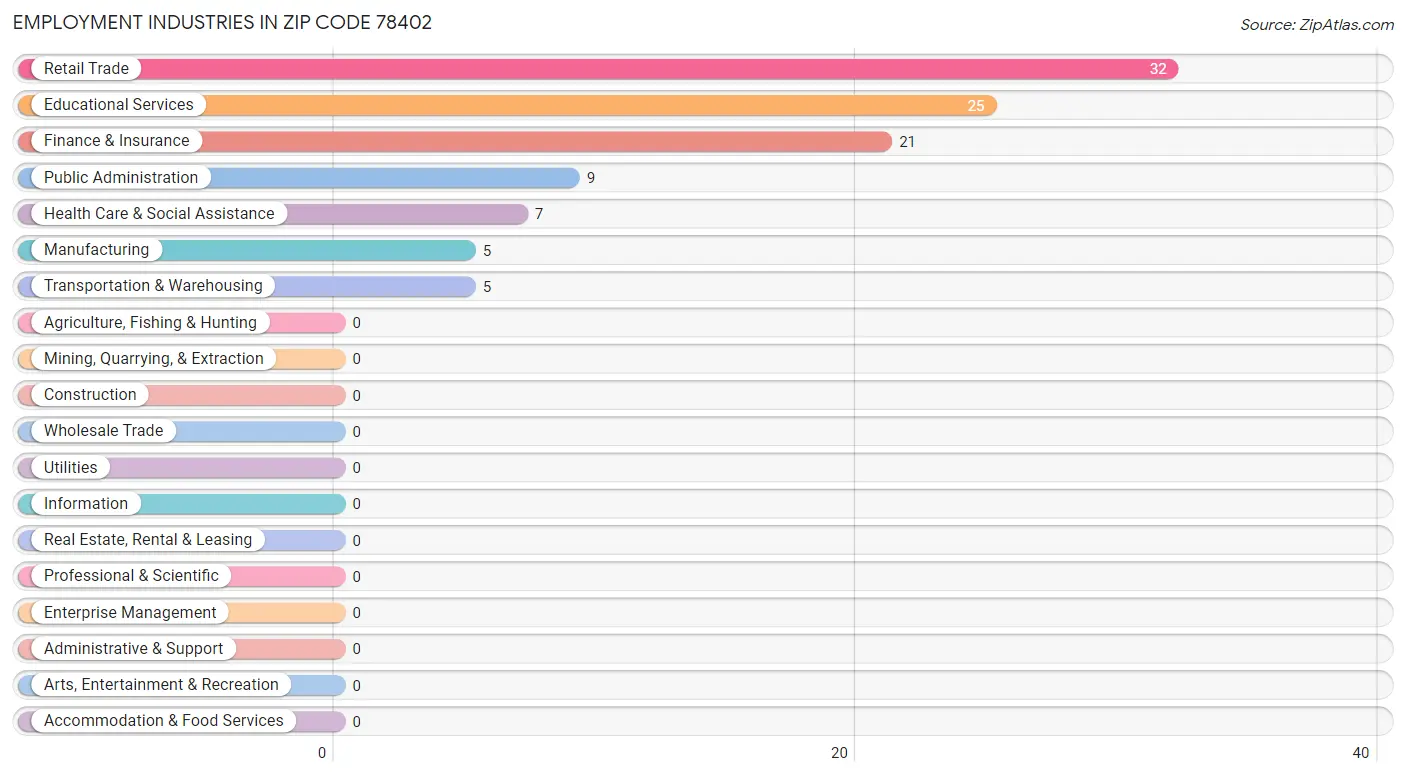The width and height of the screenshot is (1406, 776).
Task: Click the x-axis tick label 20
Action: 841,753
